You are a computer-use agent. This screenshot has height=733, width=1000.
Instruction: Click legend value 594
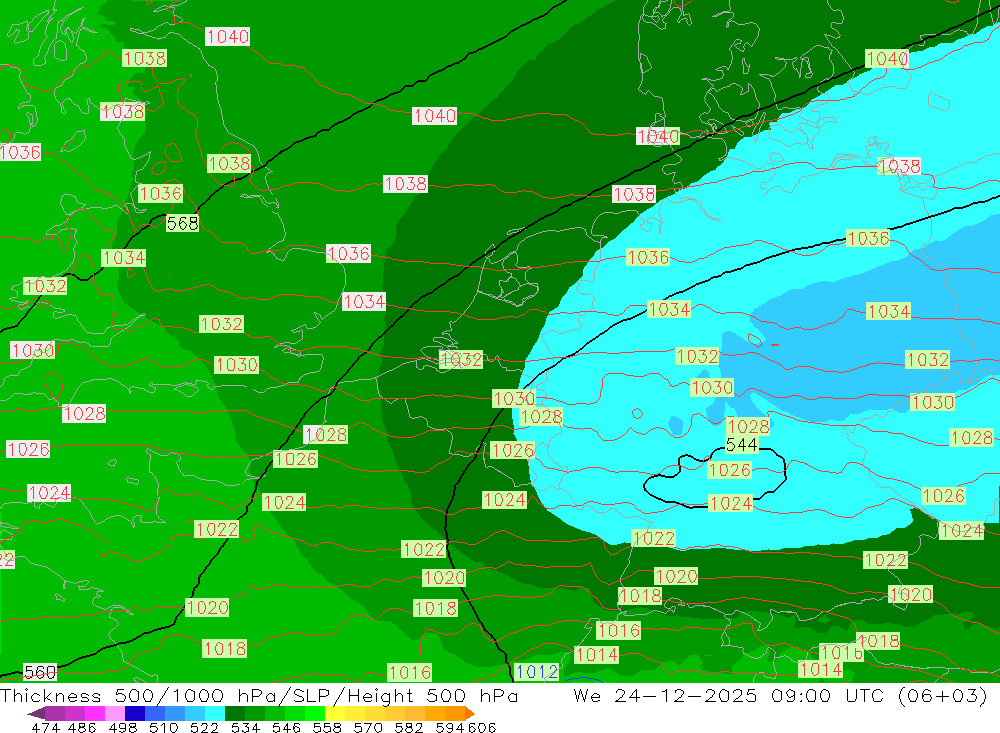[450, 727]
